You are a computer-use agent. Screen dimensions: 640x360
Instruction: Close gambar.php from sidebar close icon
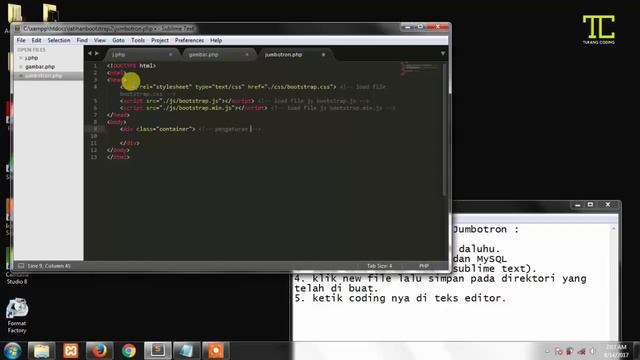coord(21,67)
